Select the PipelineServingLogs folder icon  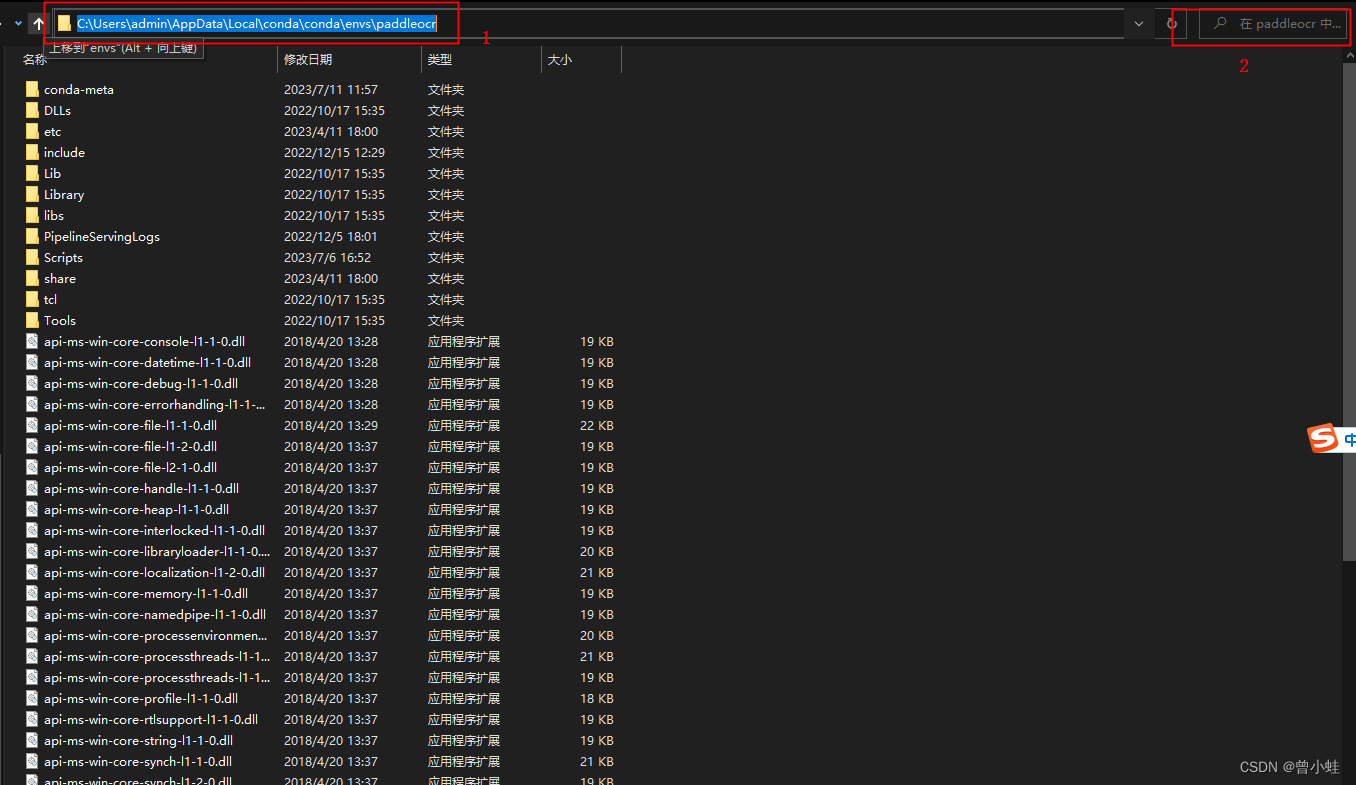pyautogui.click(x=32, y=237)
